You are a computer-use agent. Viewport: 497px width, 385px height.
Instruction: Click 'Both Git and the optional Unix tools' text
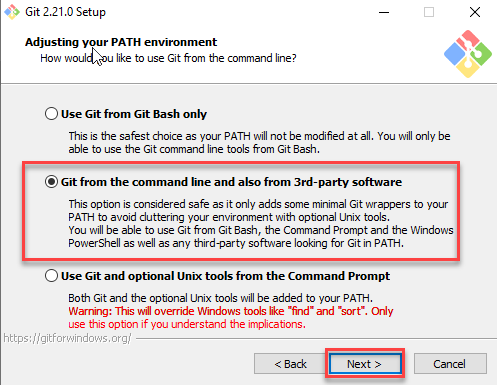[x=221, y=298]
